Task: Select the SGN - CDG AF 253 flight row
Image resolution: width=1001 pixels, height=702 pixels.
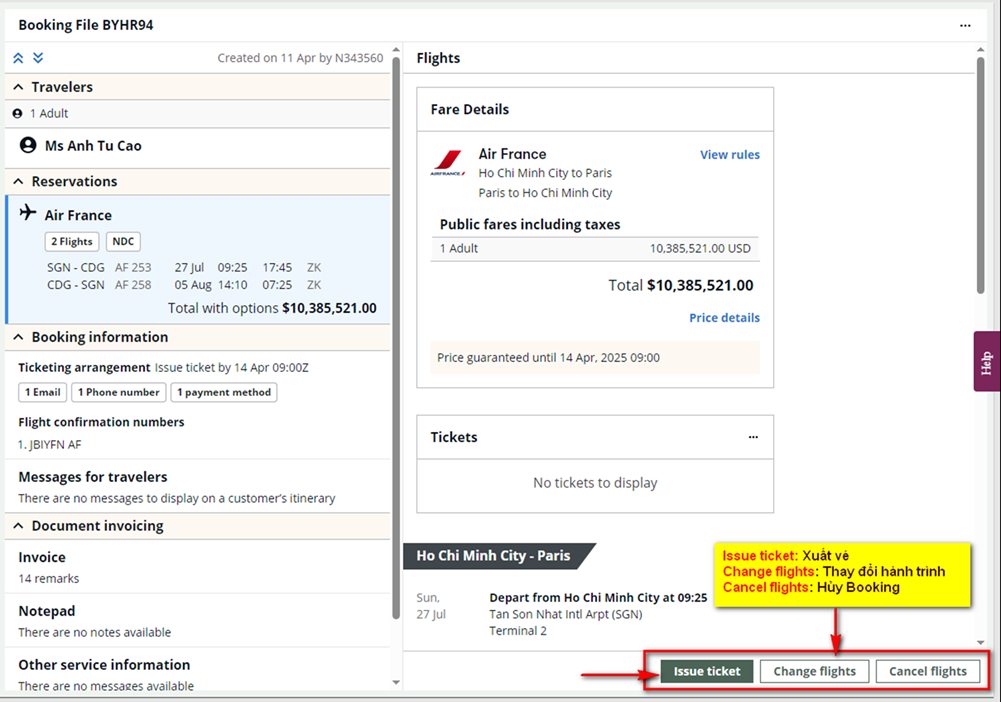Action: [184, 267]
